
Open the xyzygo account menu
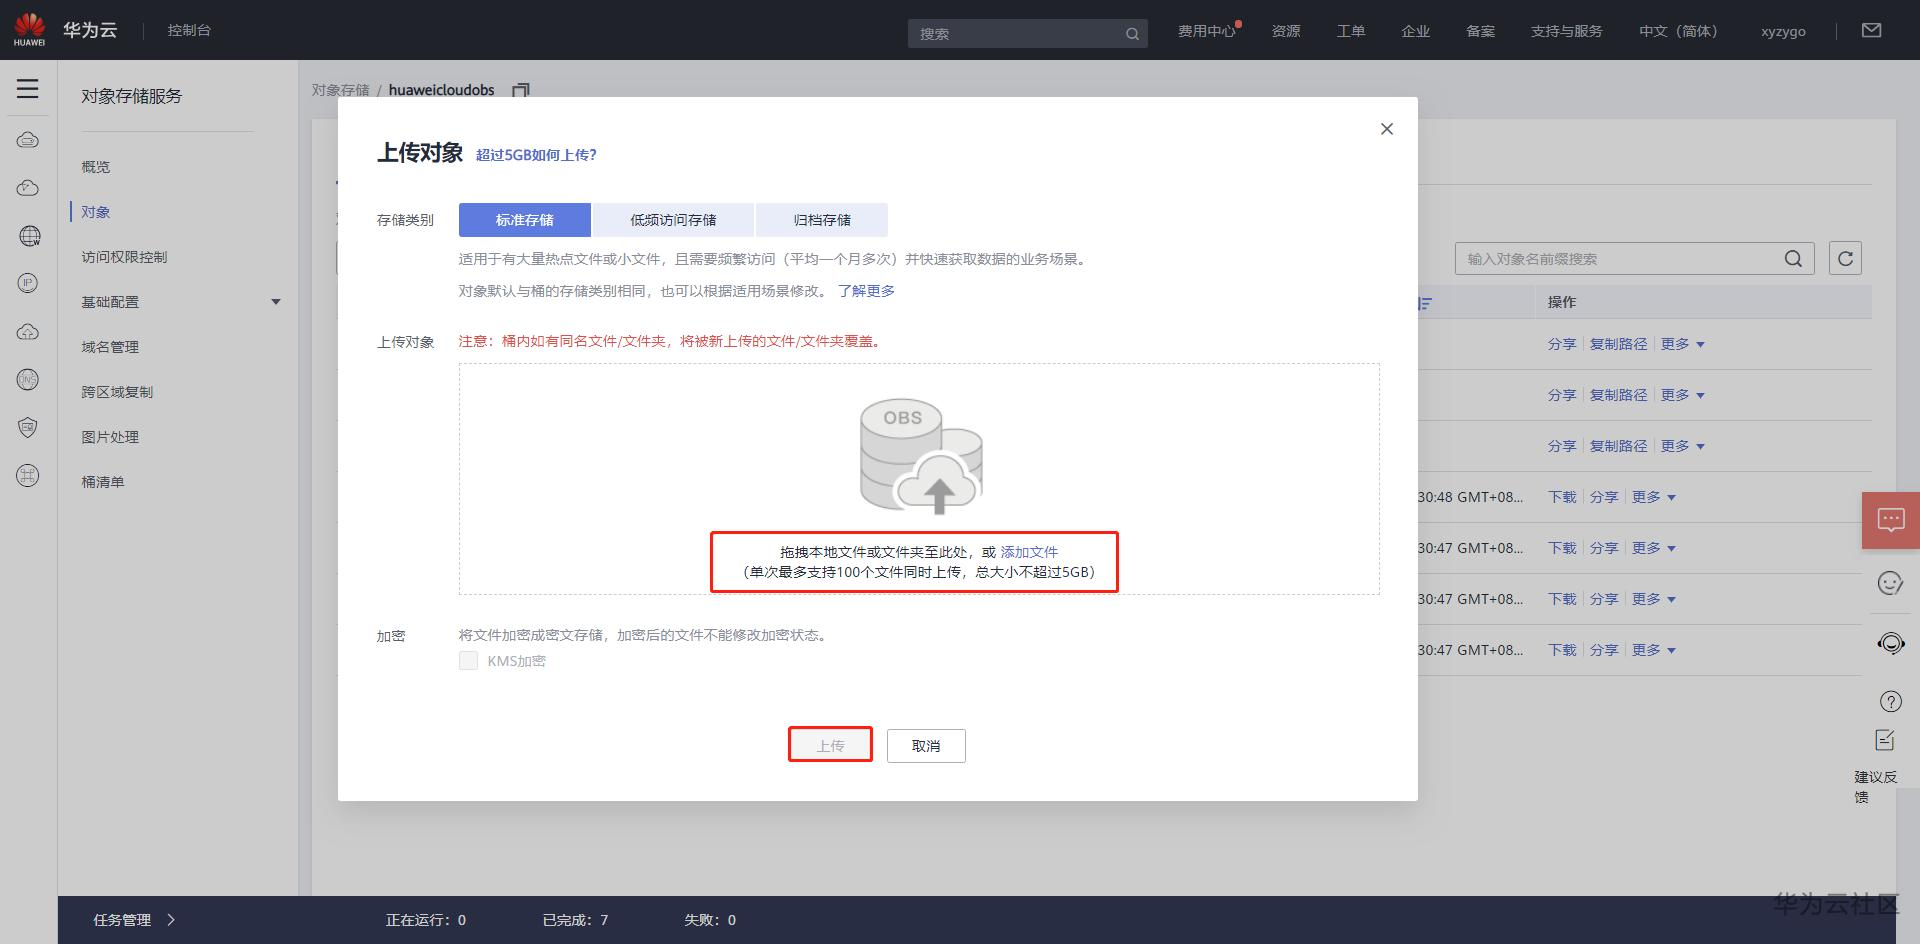[x=1783, y=31]
